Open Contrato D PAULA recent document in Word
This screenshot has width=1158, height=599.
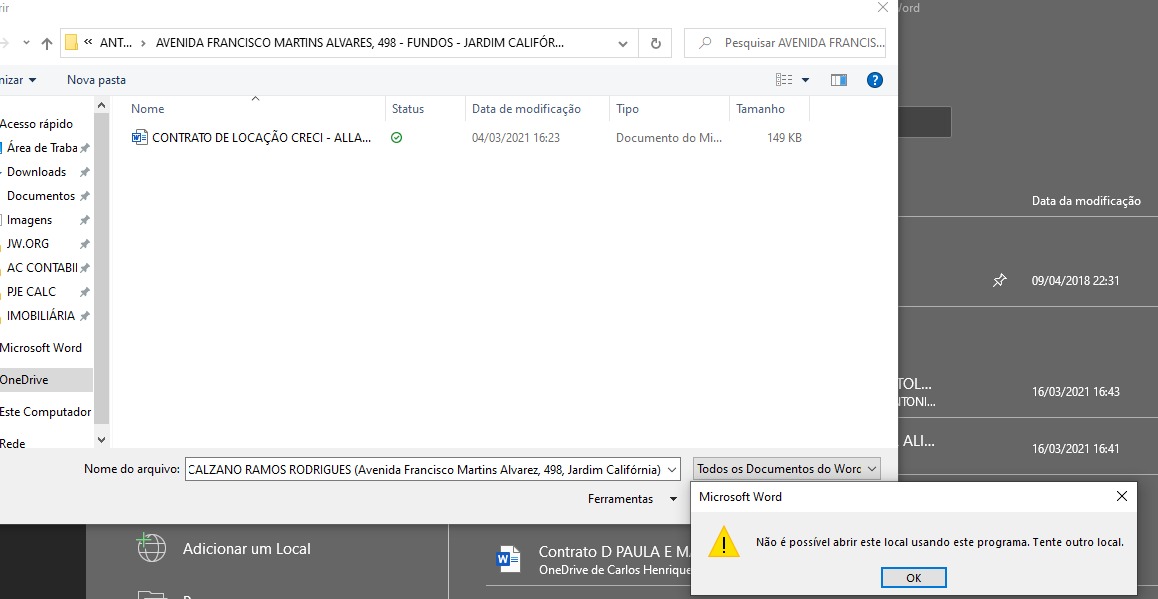point(615,560)
